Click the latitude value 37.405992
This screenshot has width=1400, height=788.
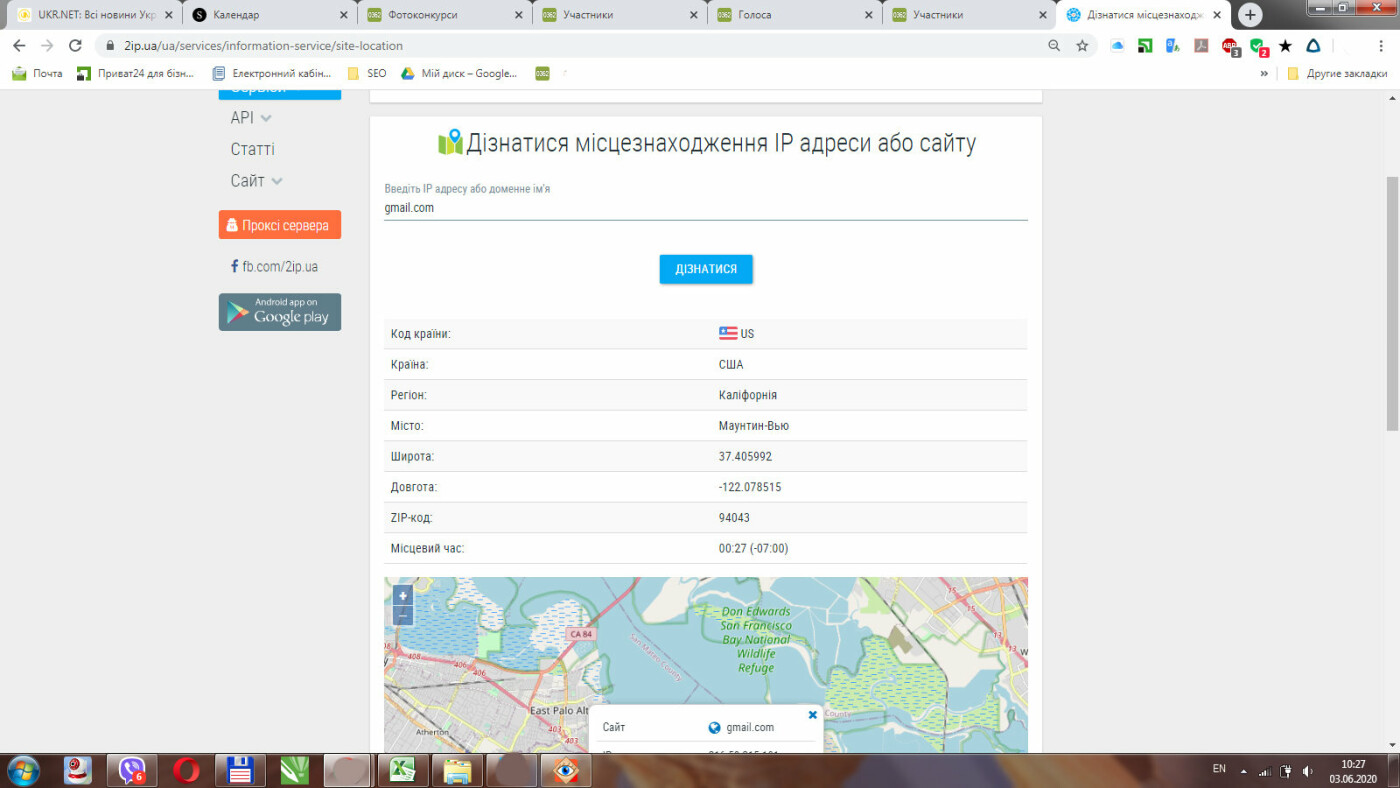point(745,456)
